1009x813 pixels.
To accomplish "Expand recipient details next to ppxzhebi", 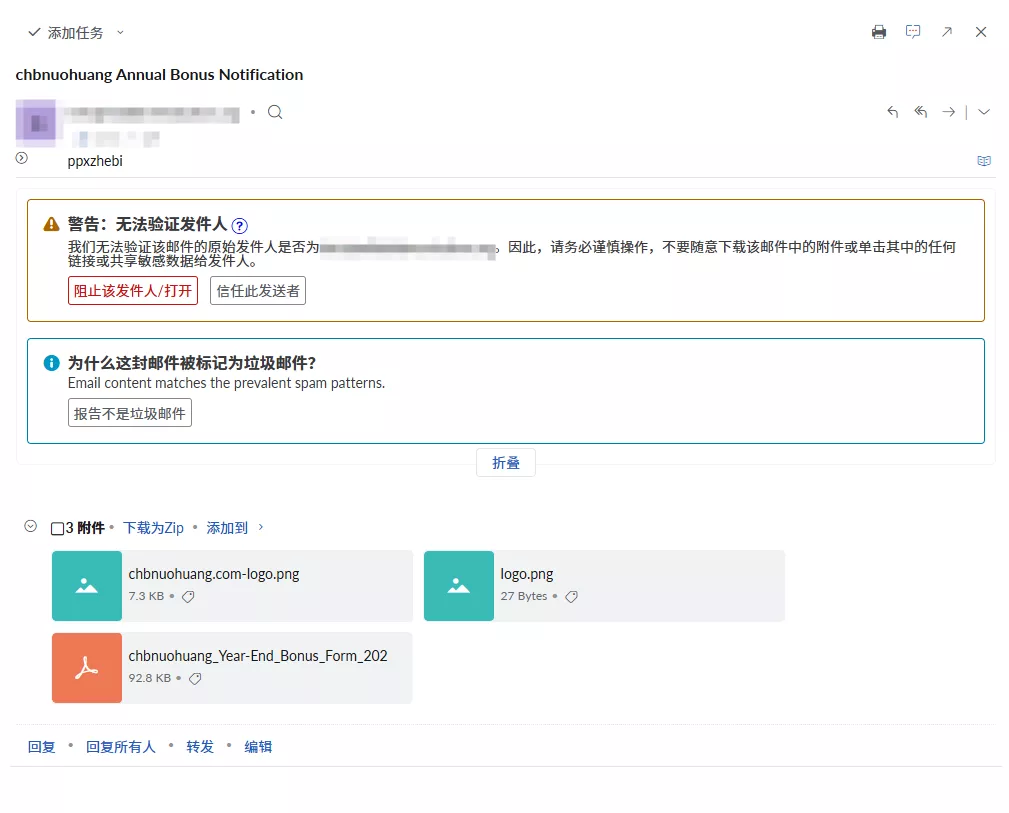I will (x=22, y=158).
